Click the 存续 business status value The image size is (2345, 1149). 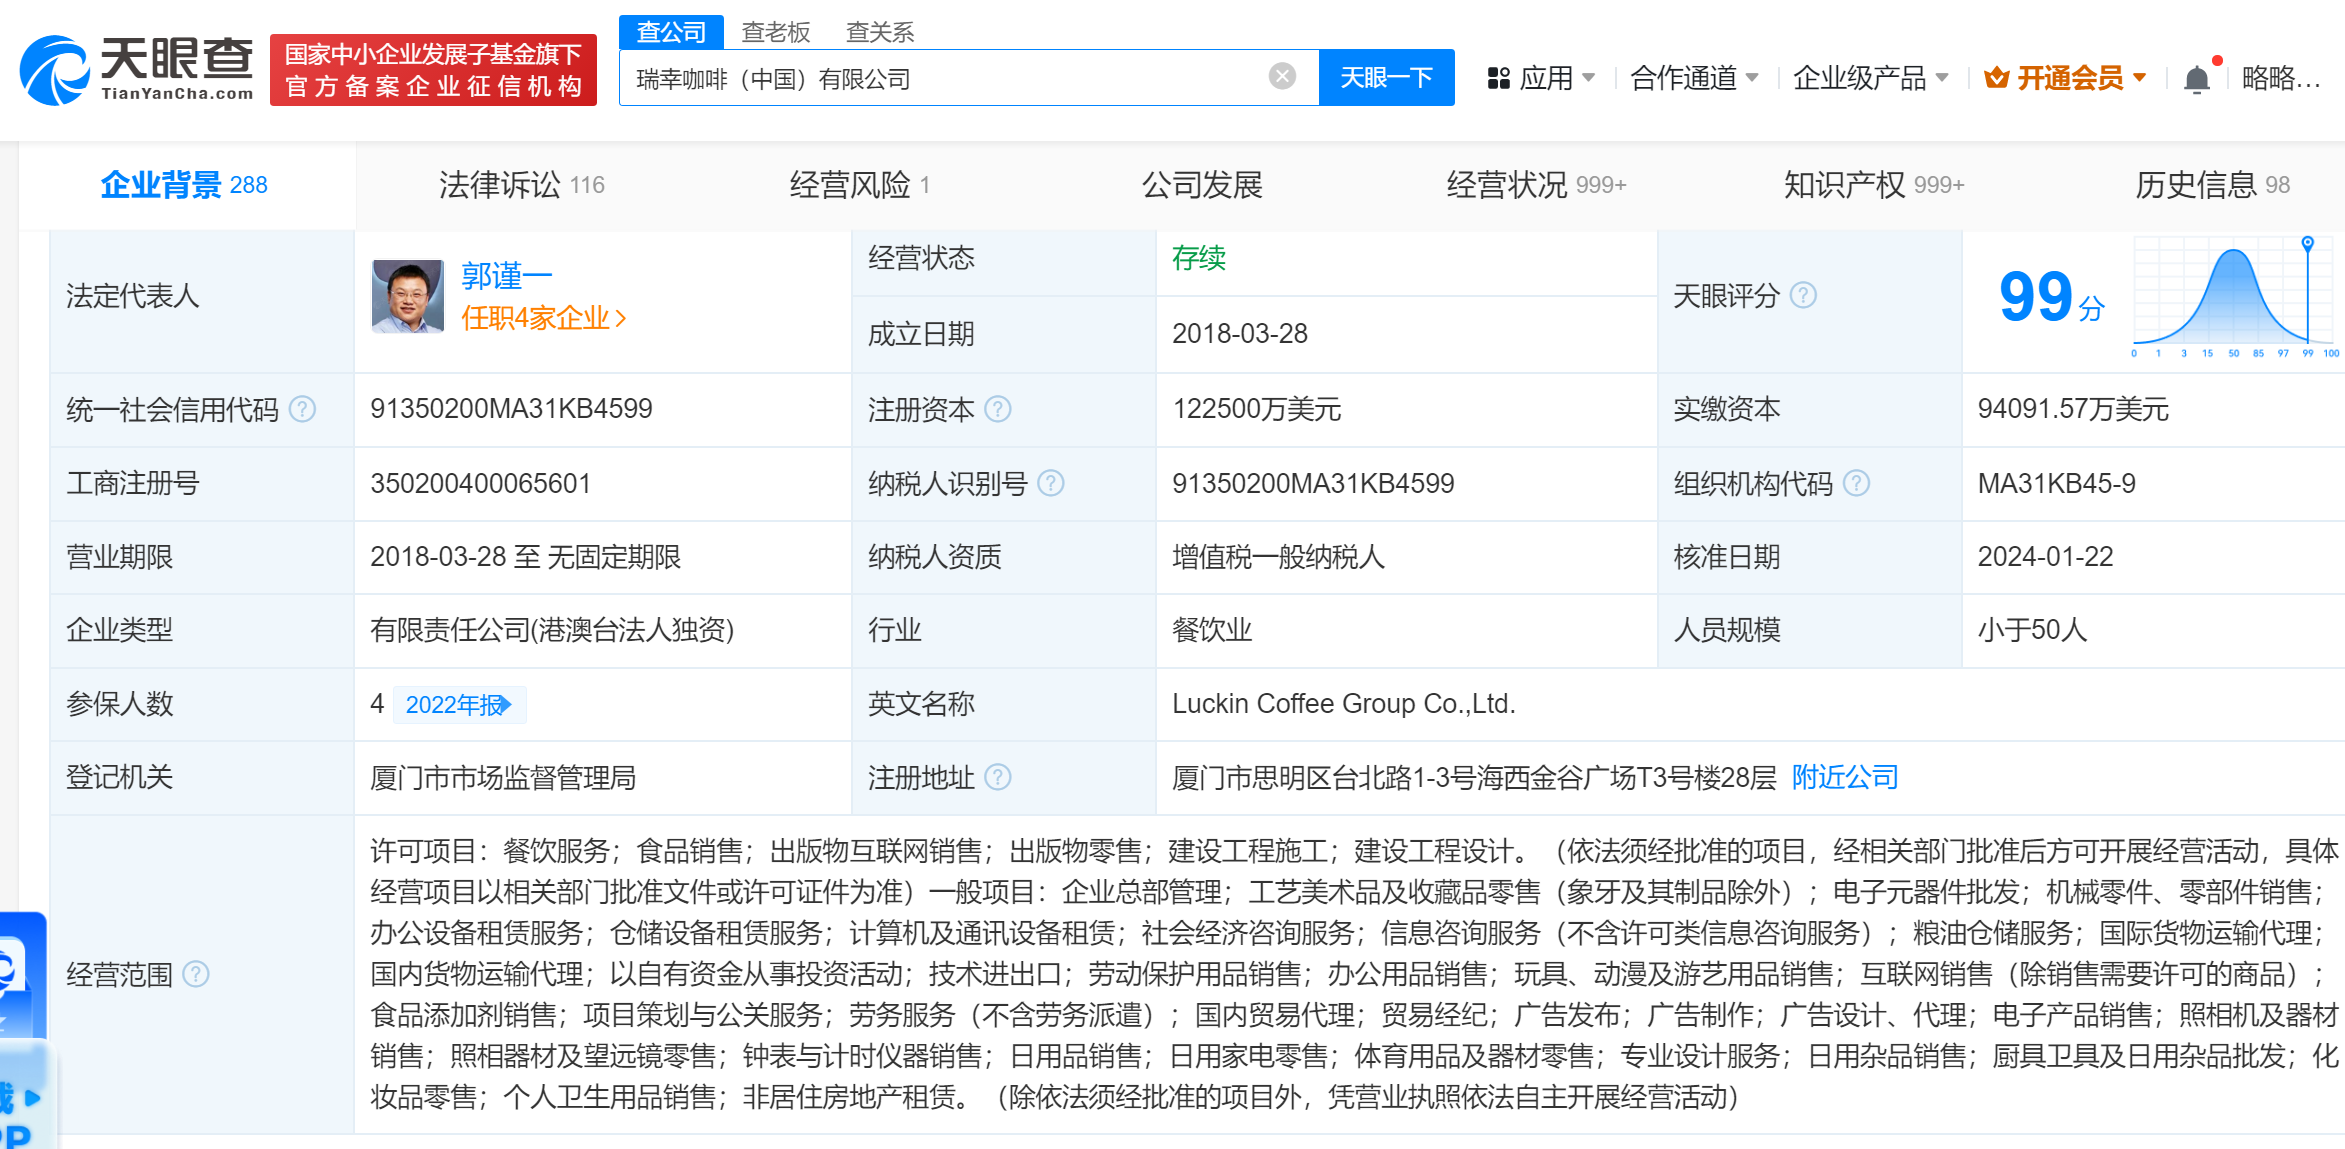[1199, 258]
